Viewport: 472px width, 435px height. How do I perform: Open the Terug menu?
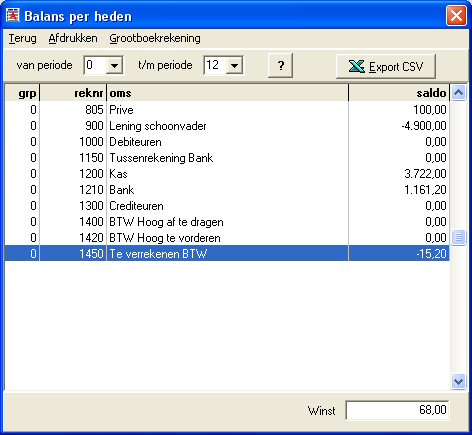[x=22, y=38]
